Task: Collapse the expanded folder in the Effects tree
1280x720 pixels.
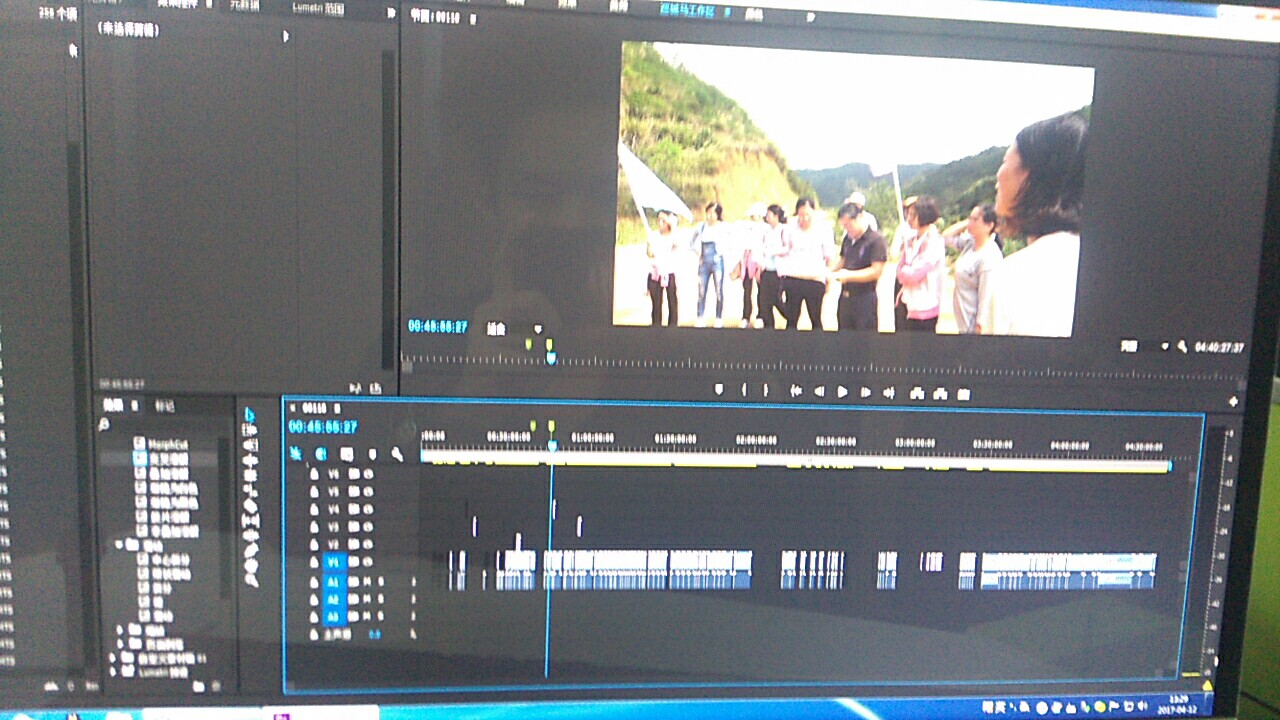Action: point(120,545)
